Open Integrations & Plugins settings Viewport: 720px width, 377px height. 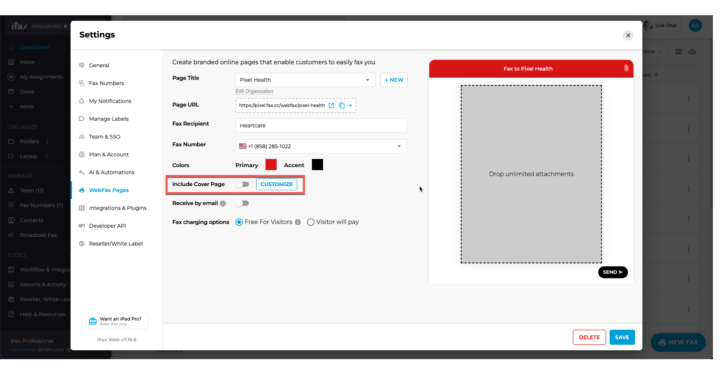pyautogui.click(x=117, y=208)
